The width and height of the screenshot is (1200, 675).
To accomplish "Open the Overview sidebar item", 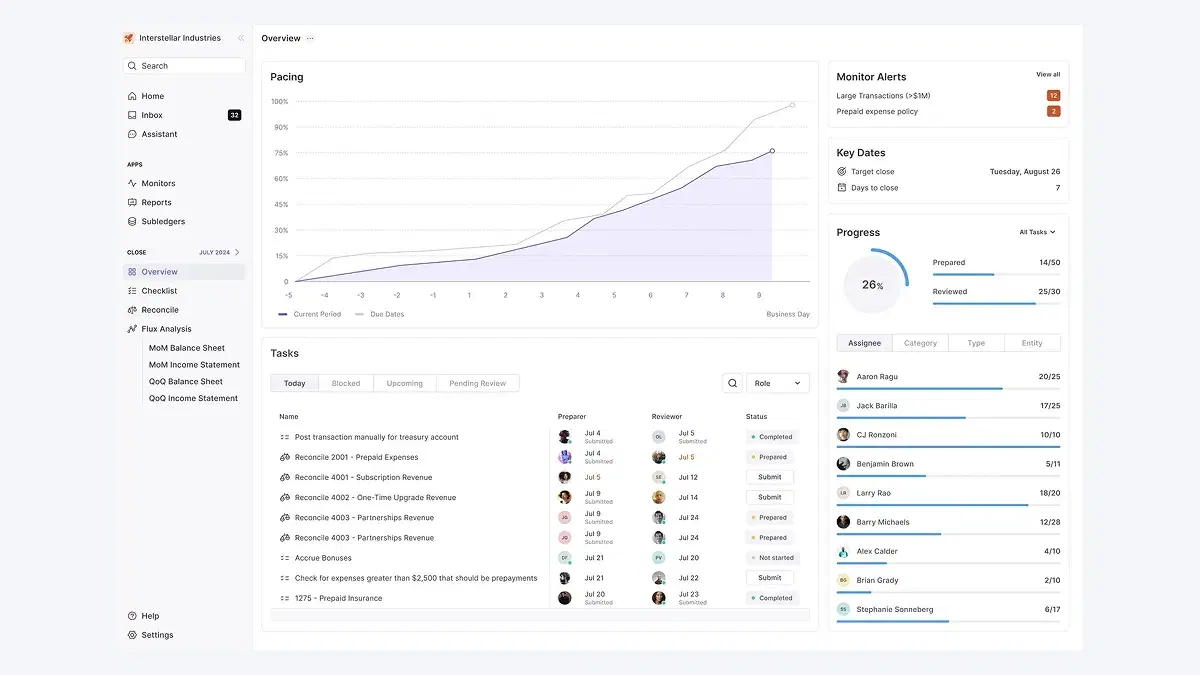I will 184,272.
